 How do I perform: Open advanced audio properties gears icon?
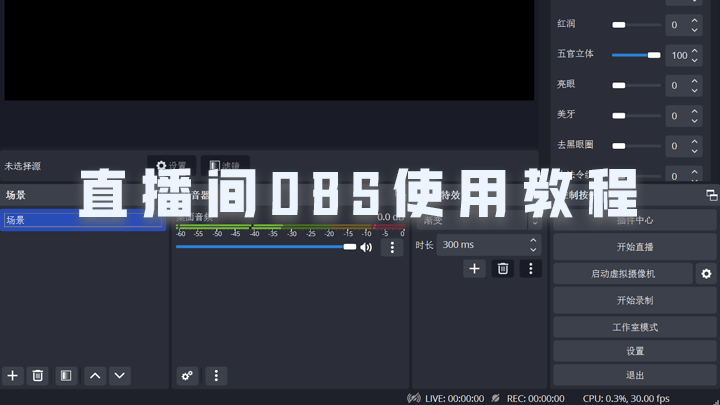(x=187, y=376)
